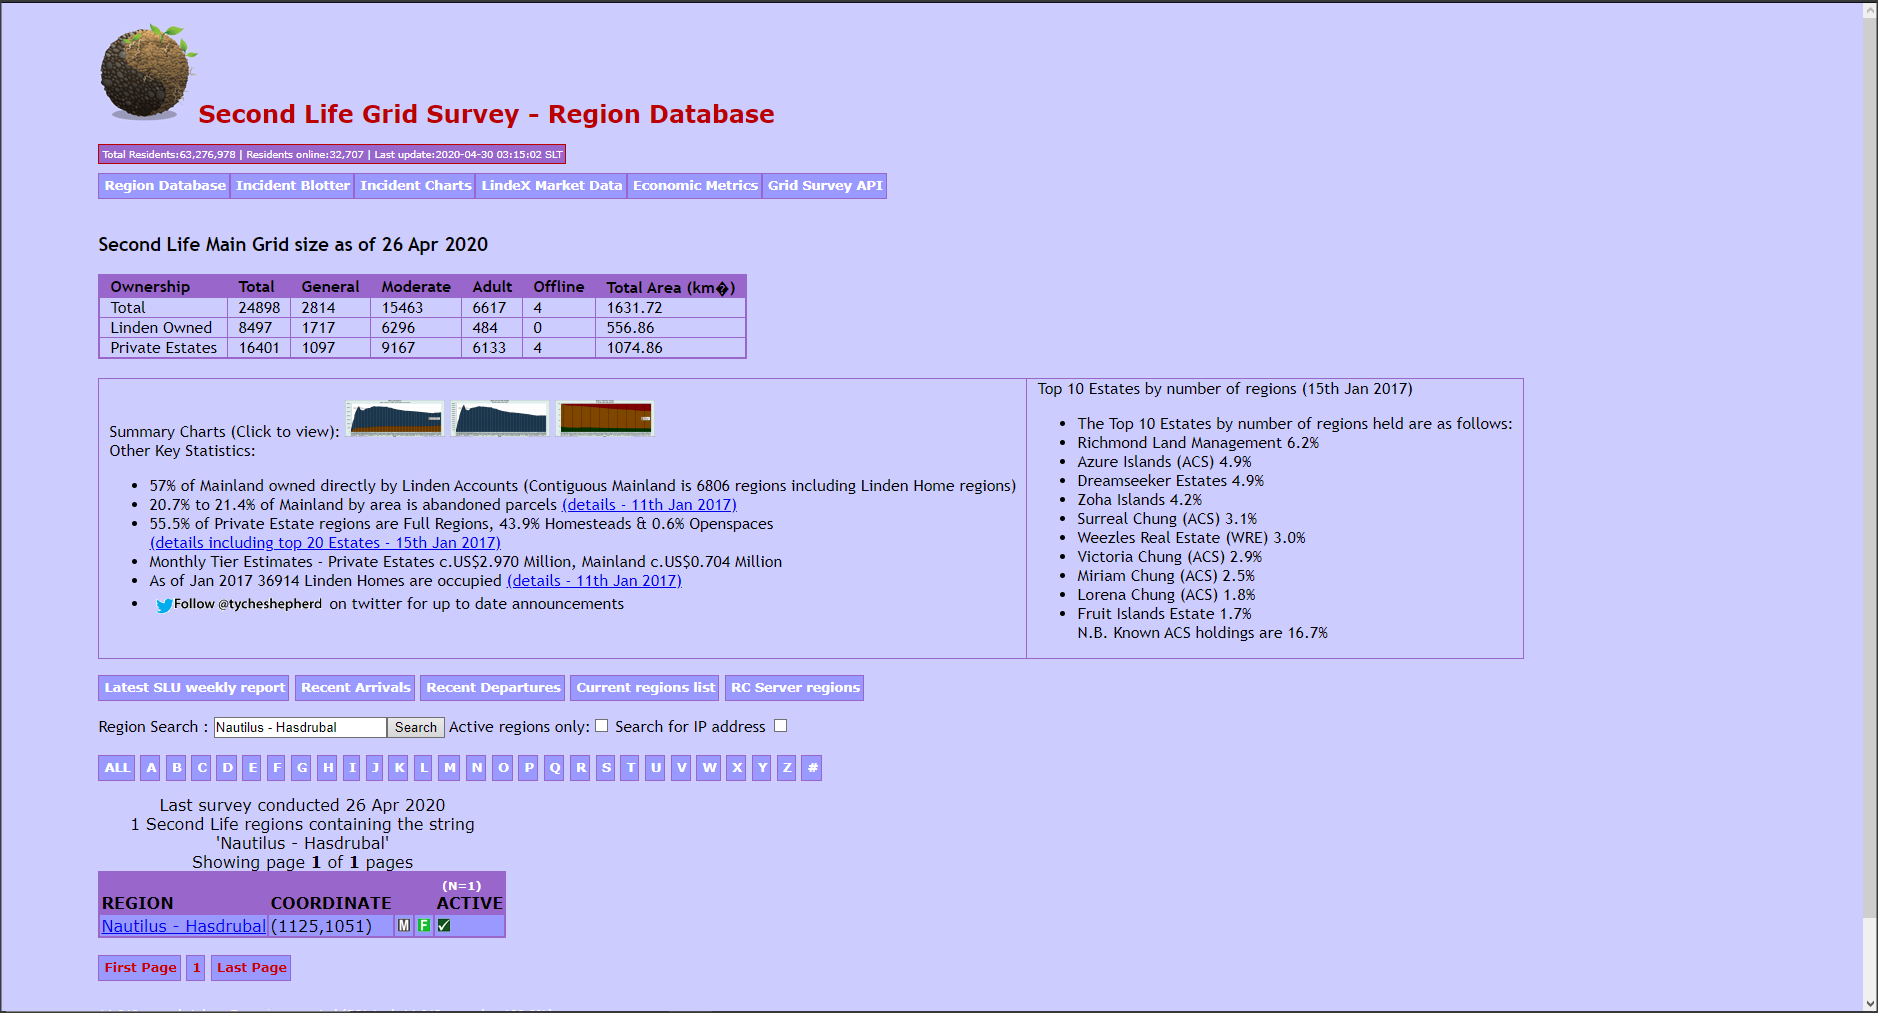Filter regions starting with B

177,768
